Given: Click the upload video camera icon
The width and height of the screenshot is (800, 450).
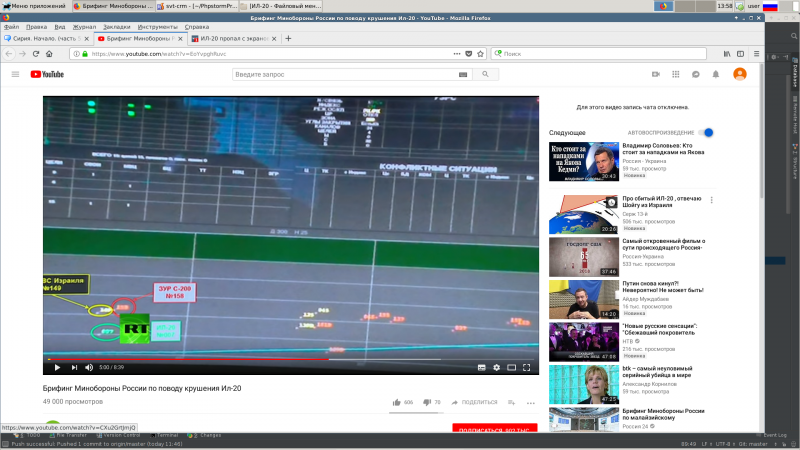Looking at the screenshot, I should pos(656,74).
